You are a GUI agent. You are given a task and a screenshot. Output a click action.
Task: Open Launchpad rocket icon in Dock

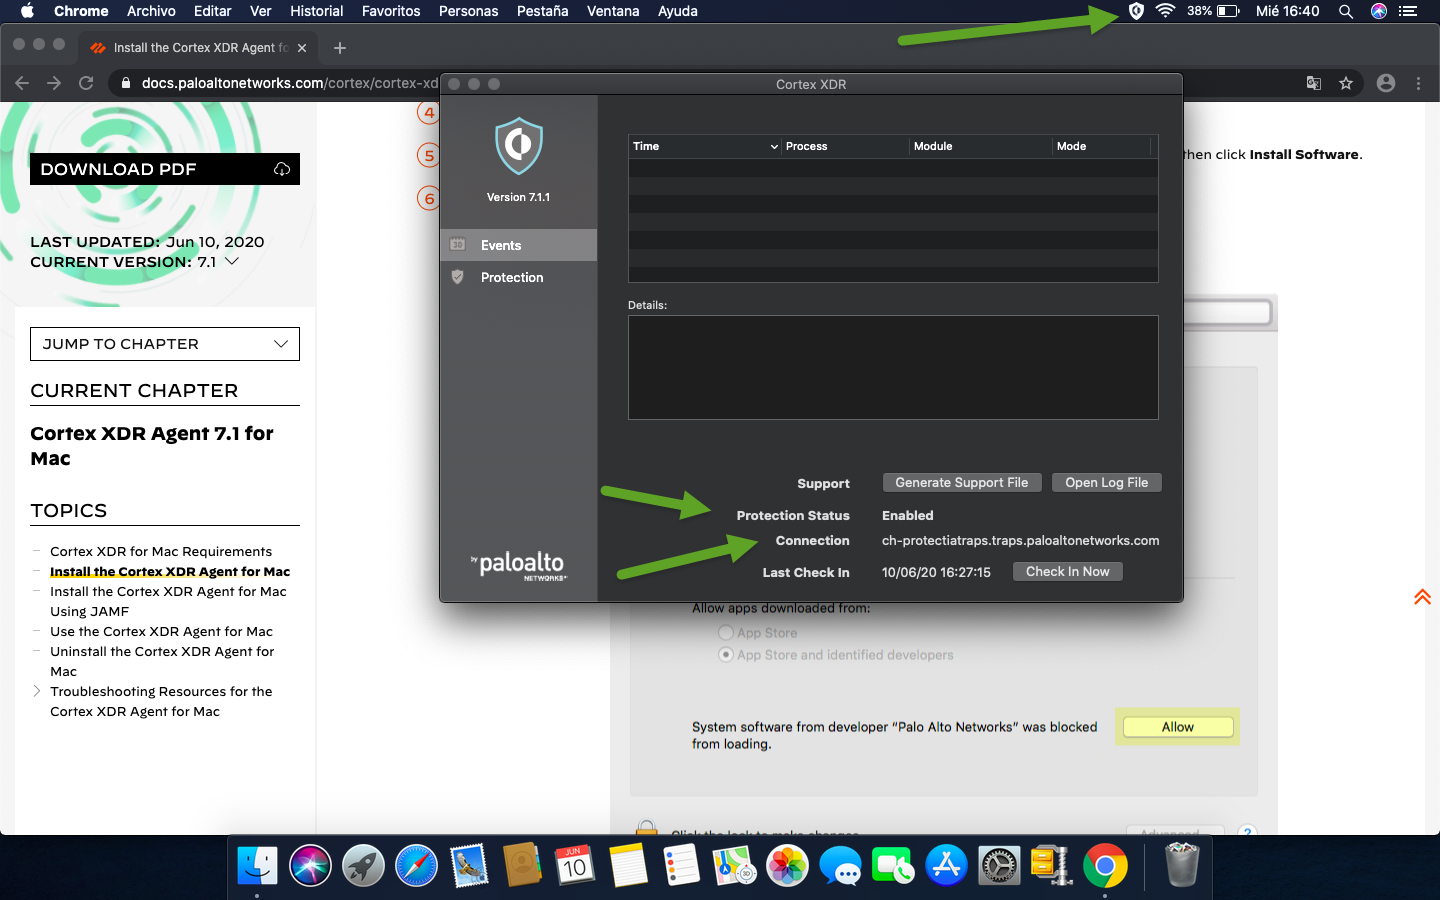click(363, 866)
